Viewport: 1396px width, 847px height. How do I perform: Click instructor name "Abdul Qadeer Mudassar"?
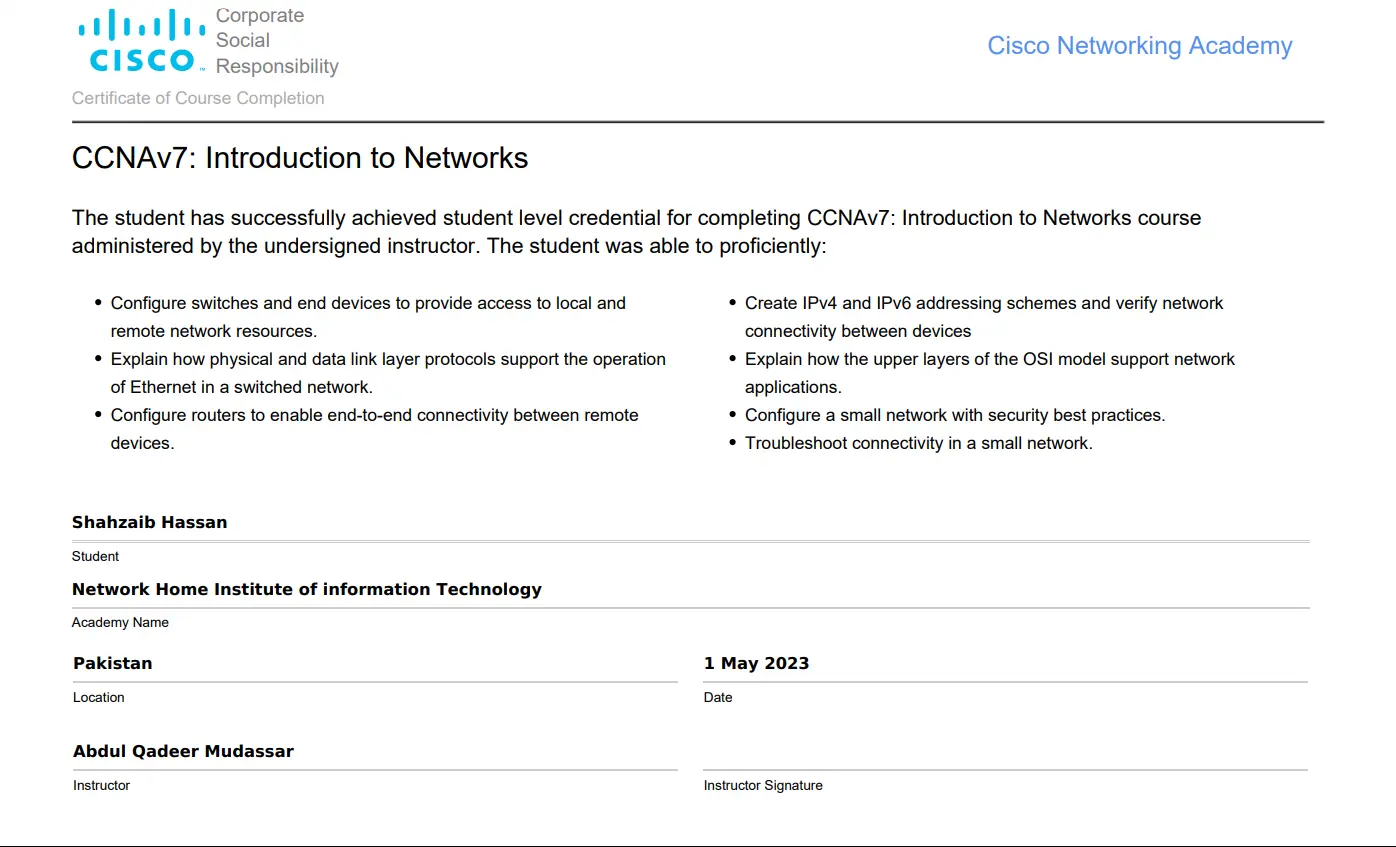pyautogui.click(x=184, y=751)
